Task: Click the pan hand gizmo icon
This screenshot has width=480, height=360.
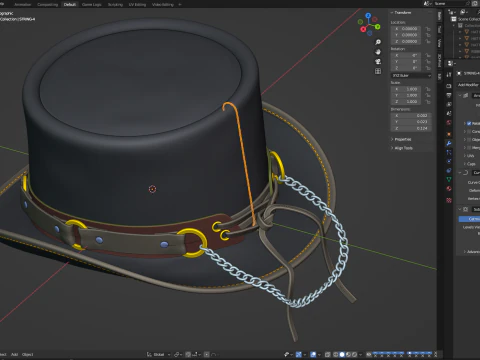Action: pos(378,52)
